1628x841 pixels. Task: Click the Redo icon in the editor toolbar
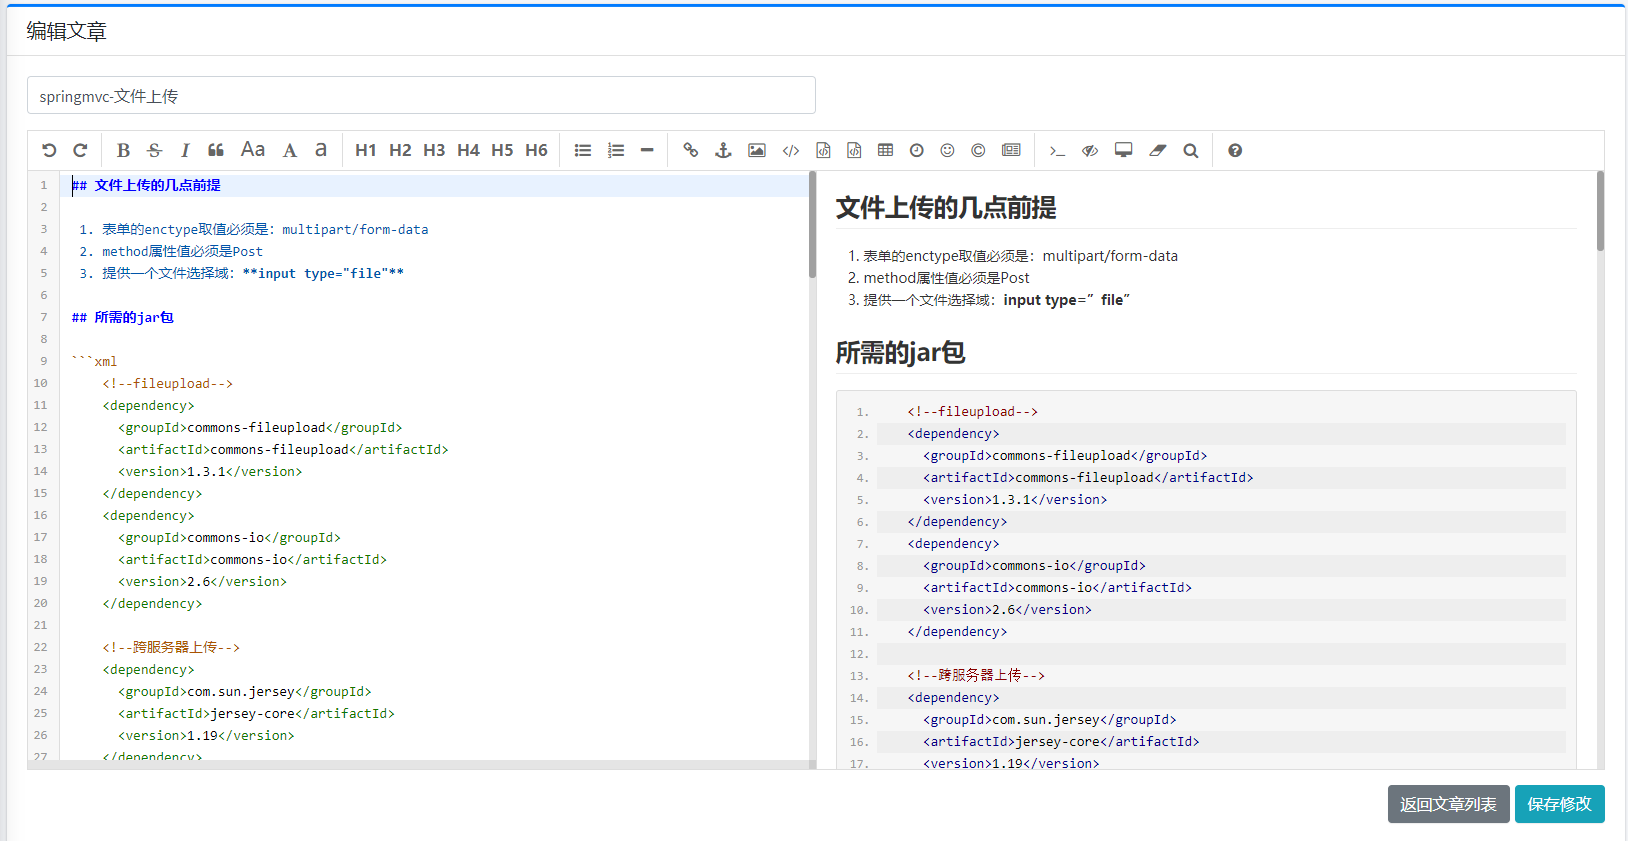[x=80, y=150]
